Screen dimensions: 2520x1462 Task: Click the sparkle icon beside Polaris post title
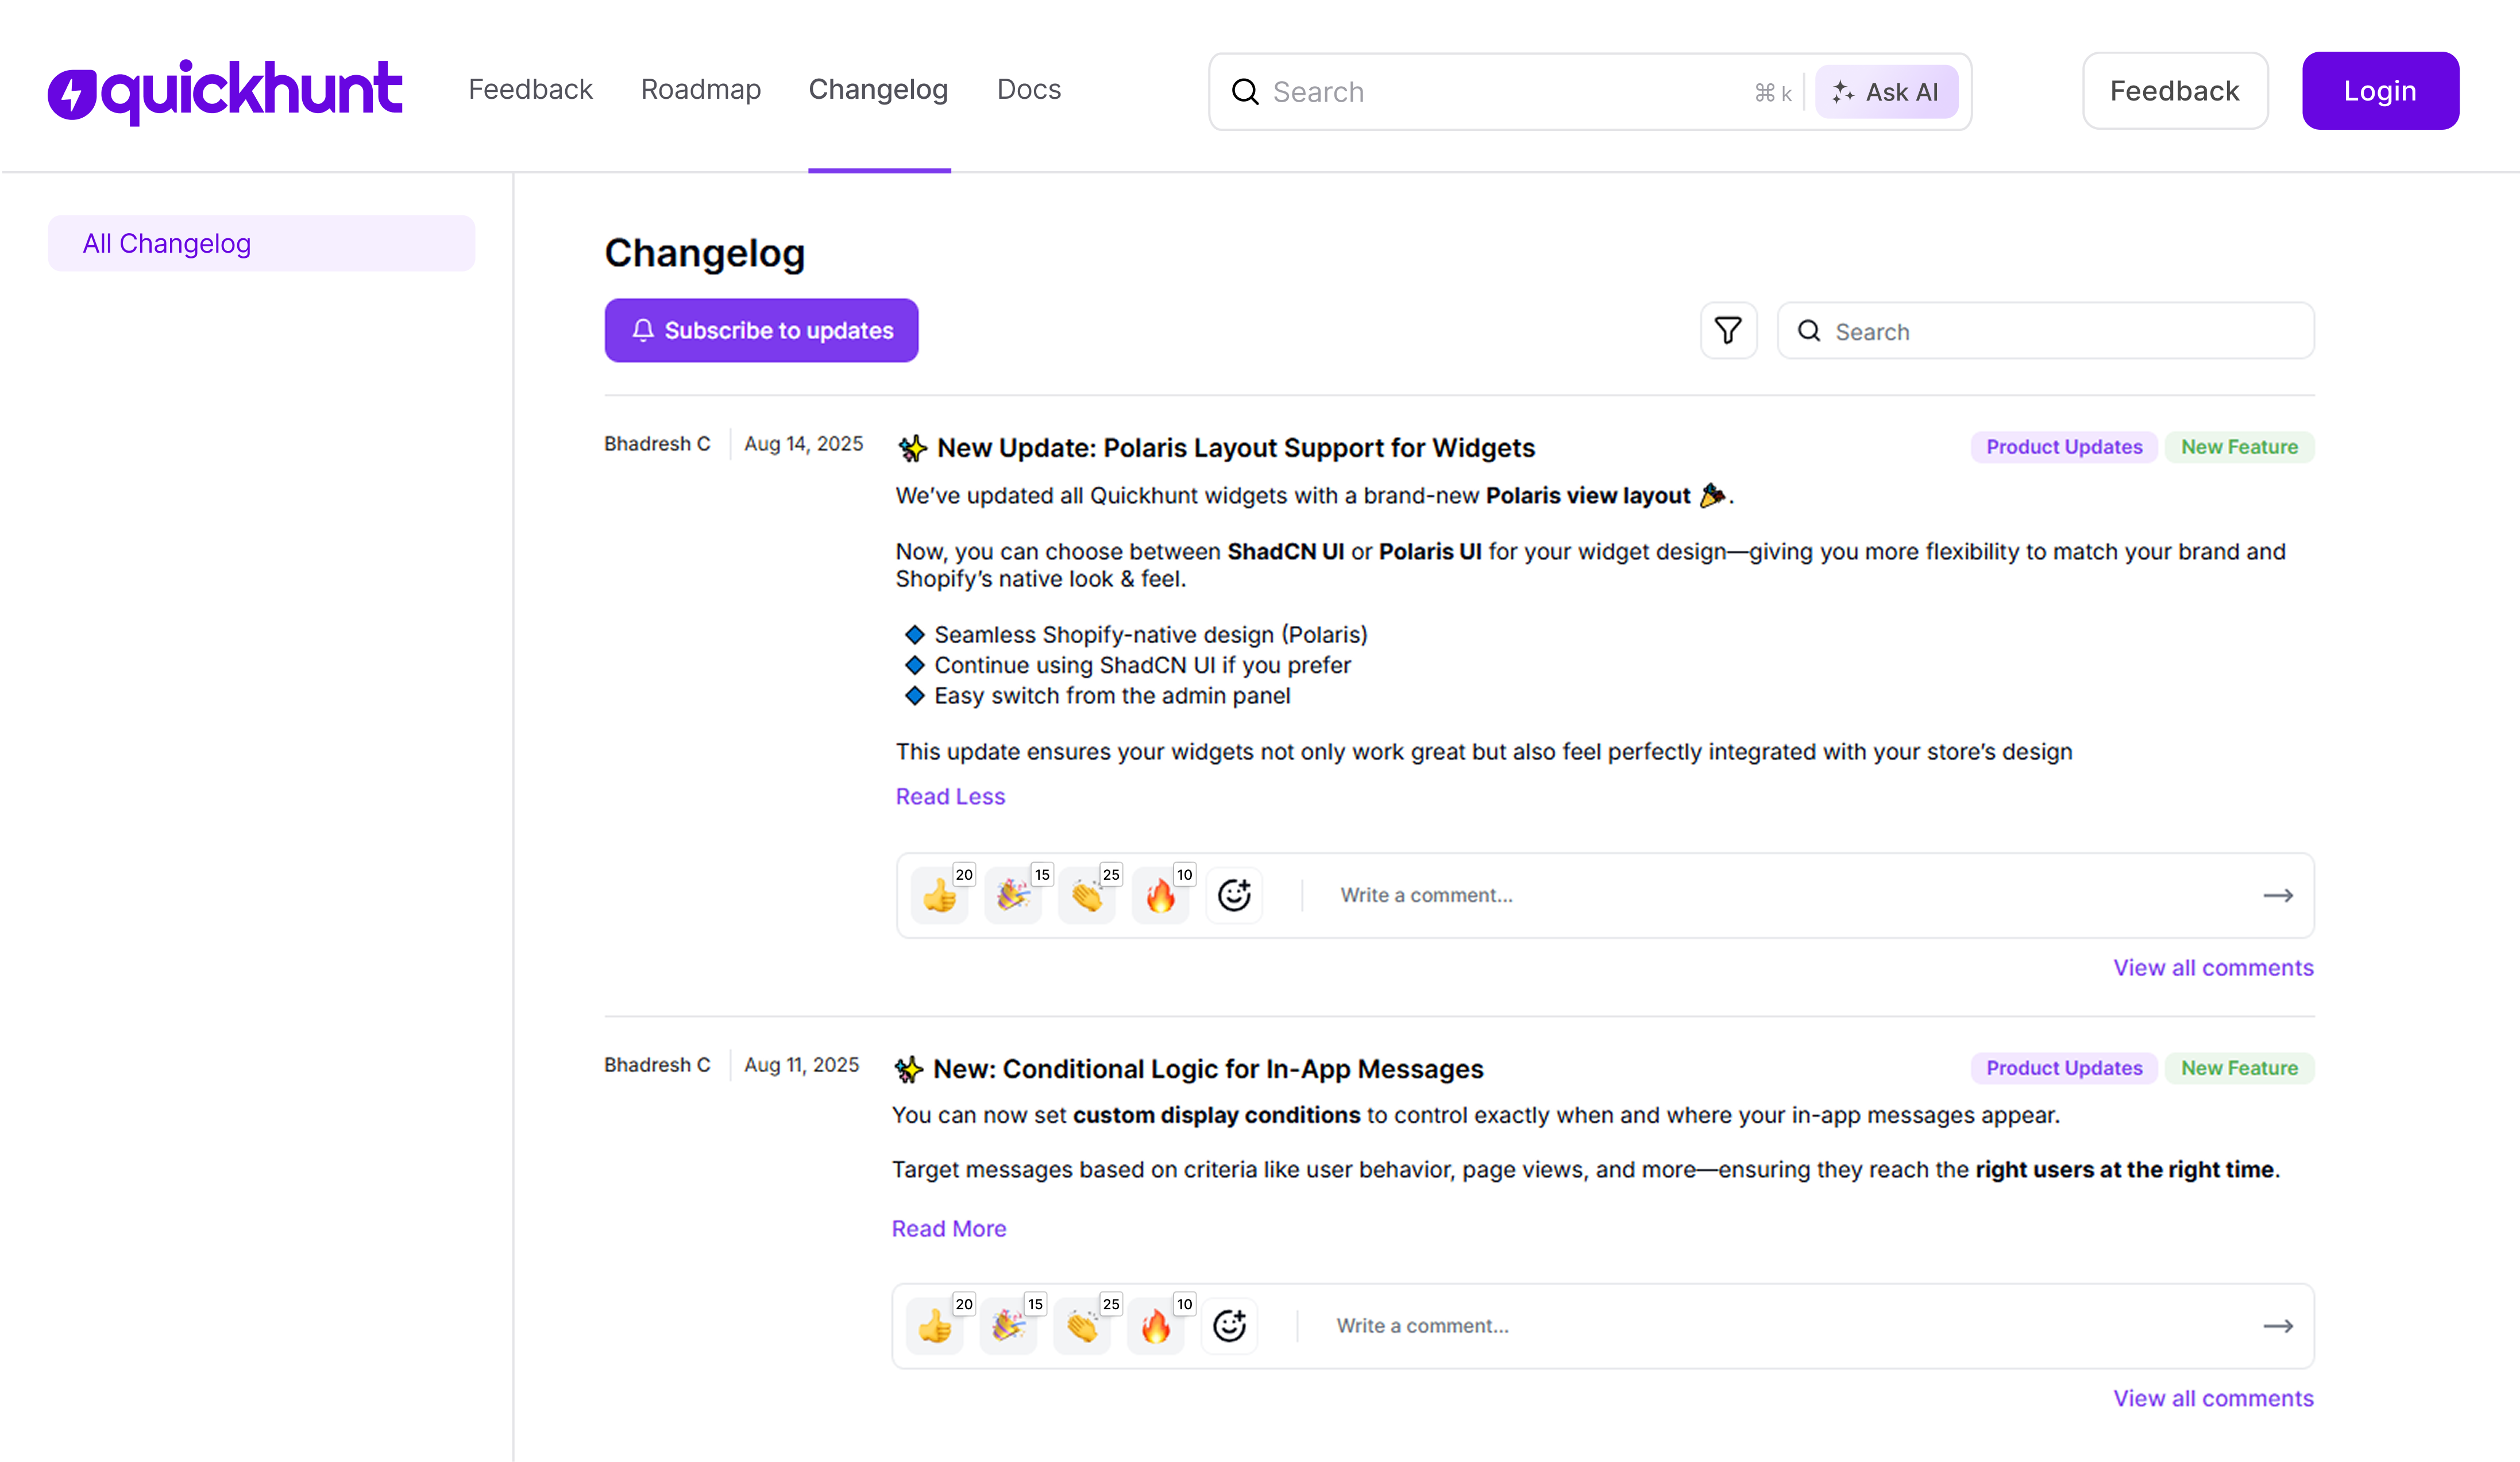pos(912,448)
